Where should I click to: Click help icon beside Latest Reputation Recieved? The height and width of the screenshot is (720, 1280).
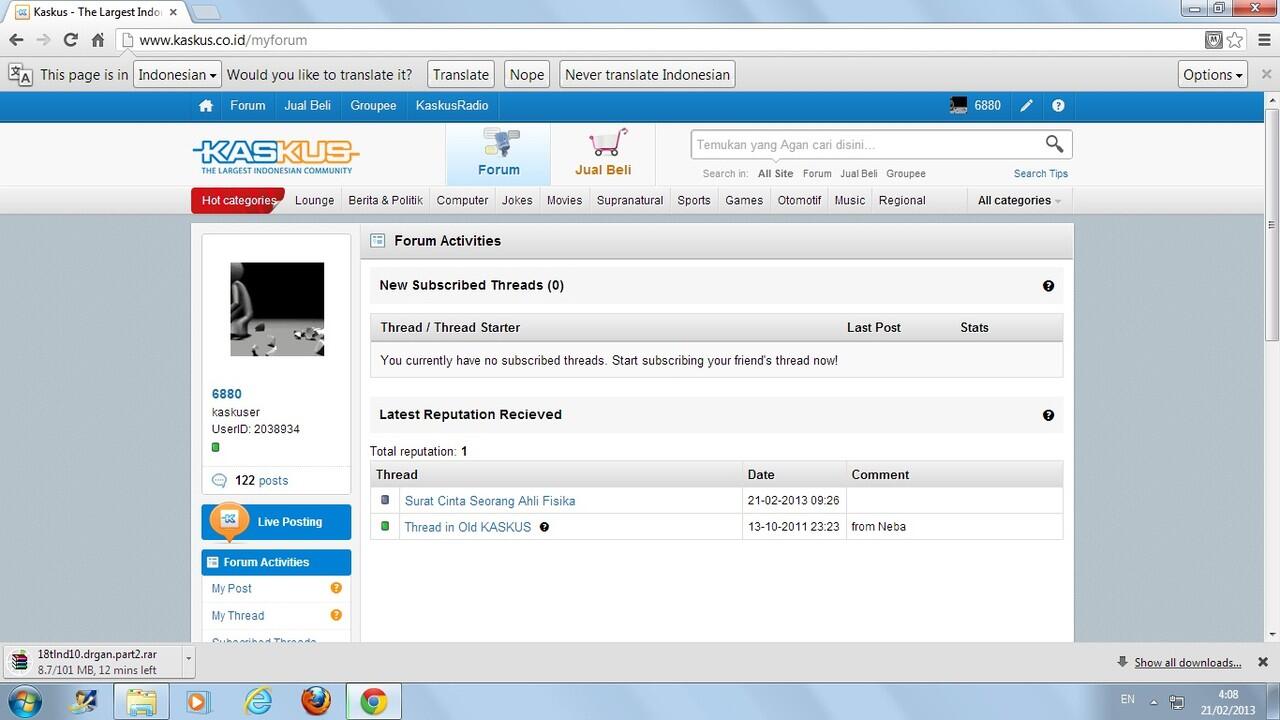click(x=1048, y=415)
